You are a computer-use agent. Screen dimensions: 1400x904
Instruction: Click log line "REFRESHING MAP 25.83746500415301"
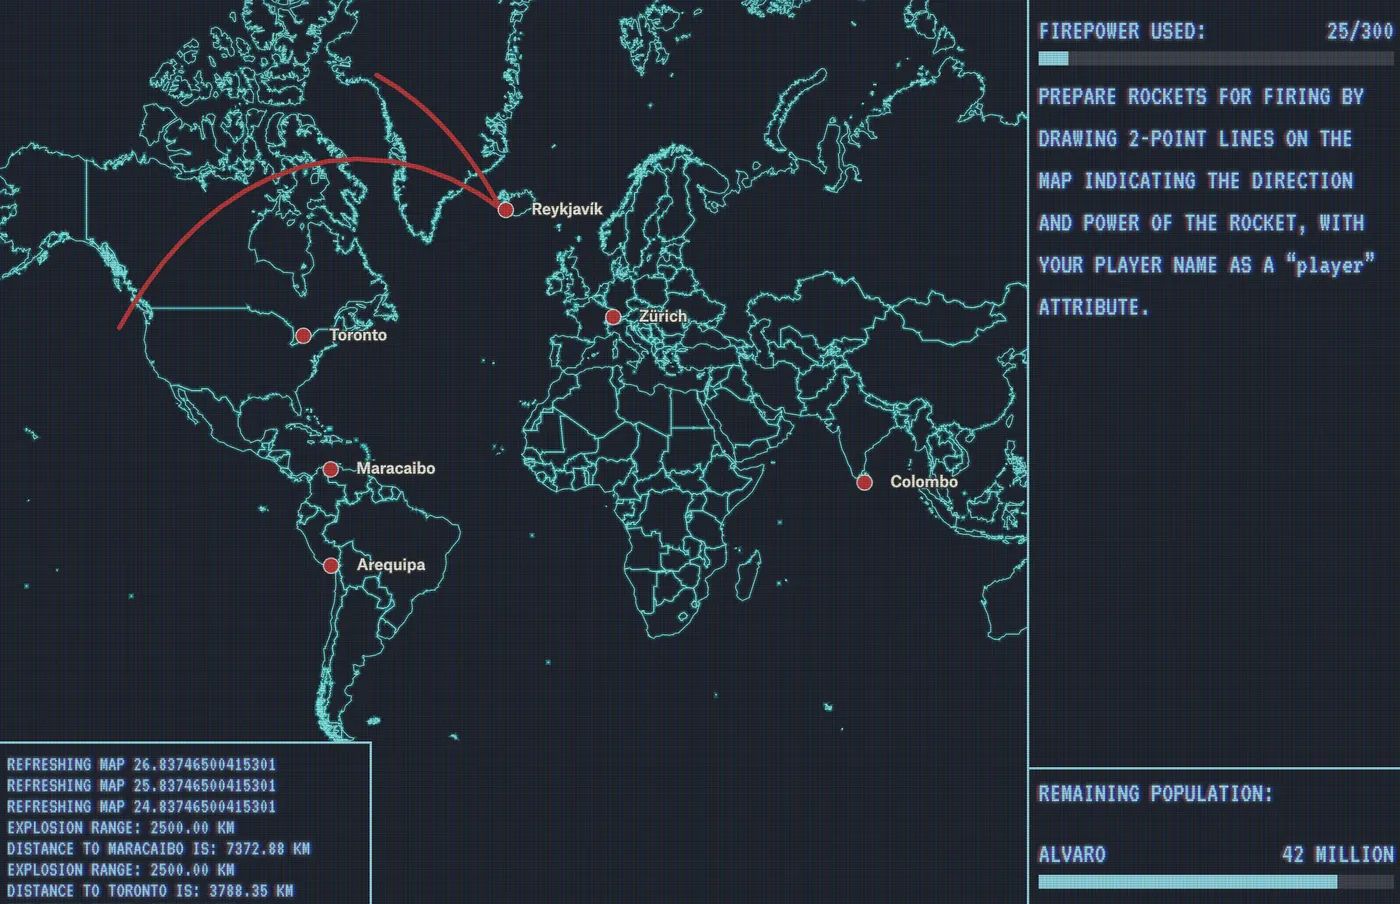click(x=141, y=785)
